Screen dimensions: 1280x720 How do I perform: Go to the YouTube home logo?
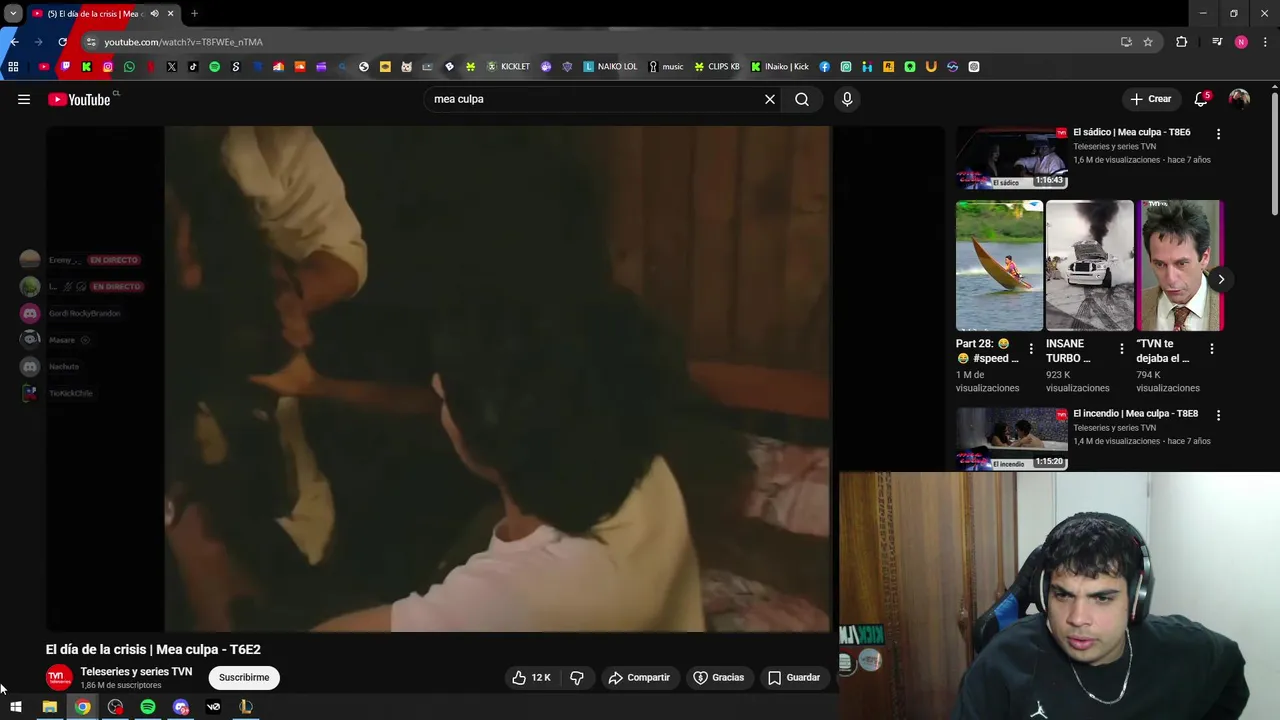[79, 99]
